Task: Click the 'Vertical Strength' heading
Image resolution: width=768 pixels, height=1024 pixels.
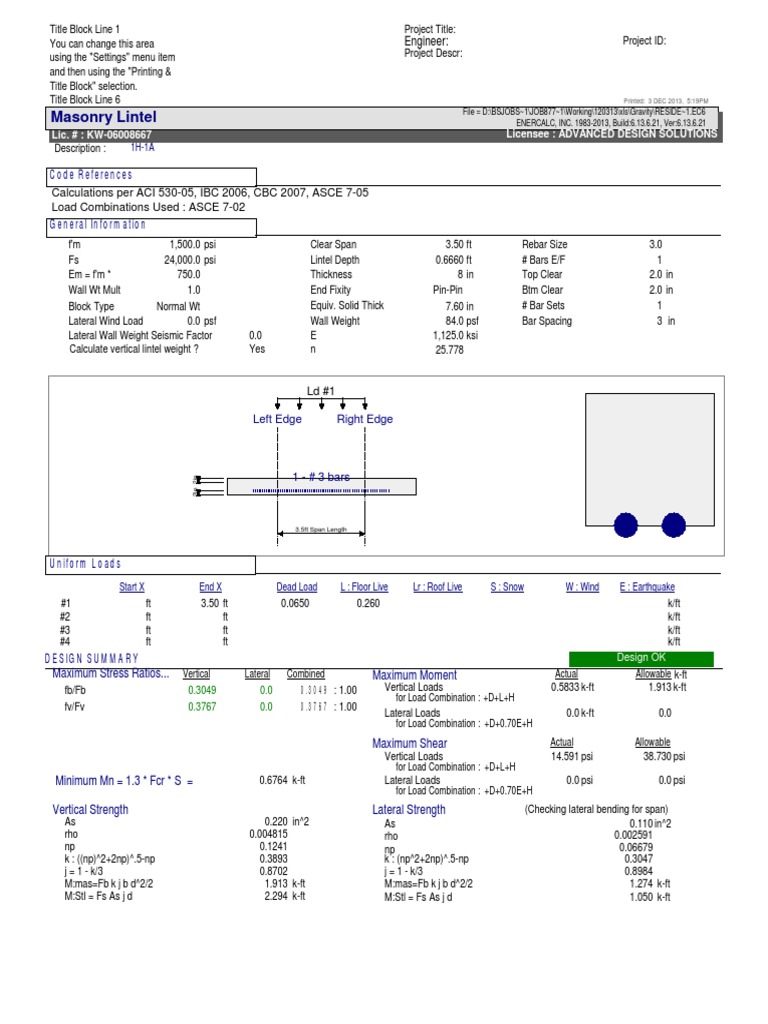Action: (x=90, y=810)
